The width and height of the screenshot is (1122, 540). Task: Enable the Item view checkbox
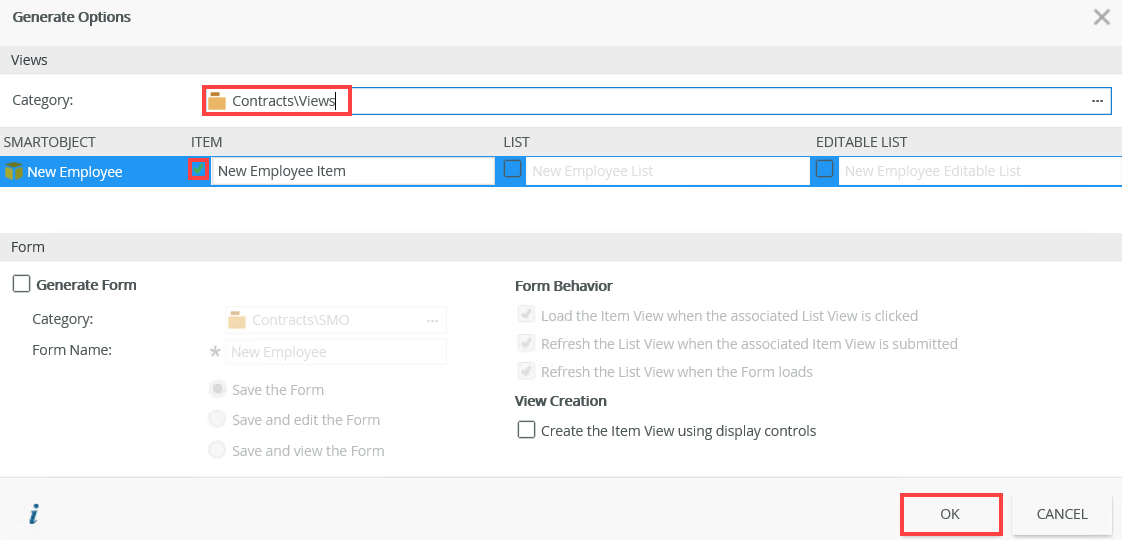point(199,169)
